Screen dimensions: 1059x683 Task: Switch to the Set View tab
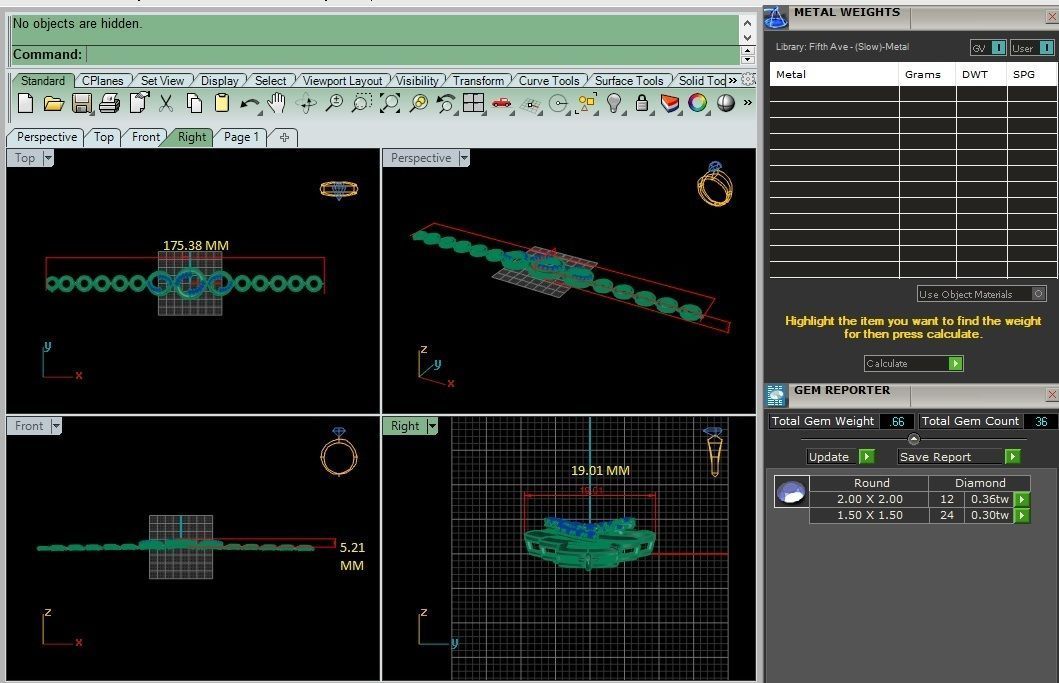click(162, 80)
